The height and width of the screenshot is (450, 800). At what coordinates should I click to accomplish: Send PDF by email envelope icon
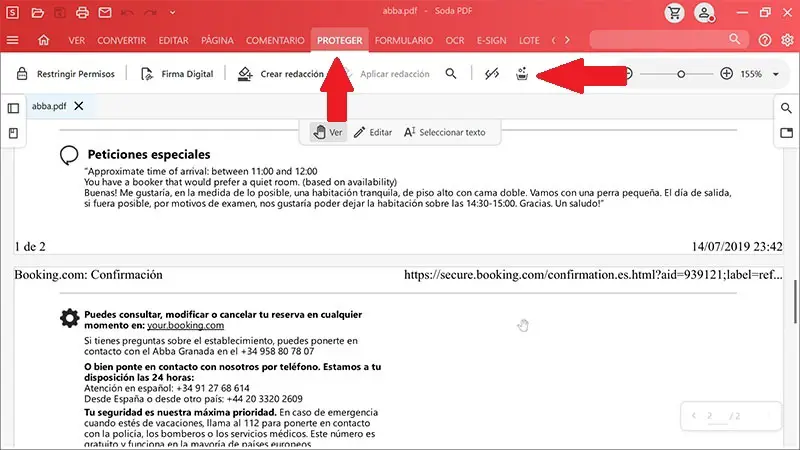coord(105,12)
